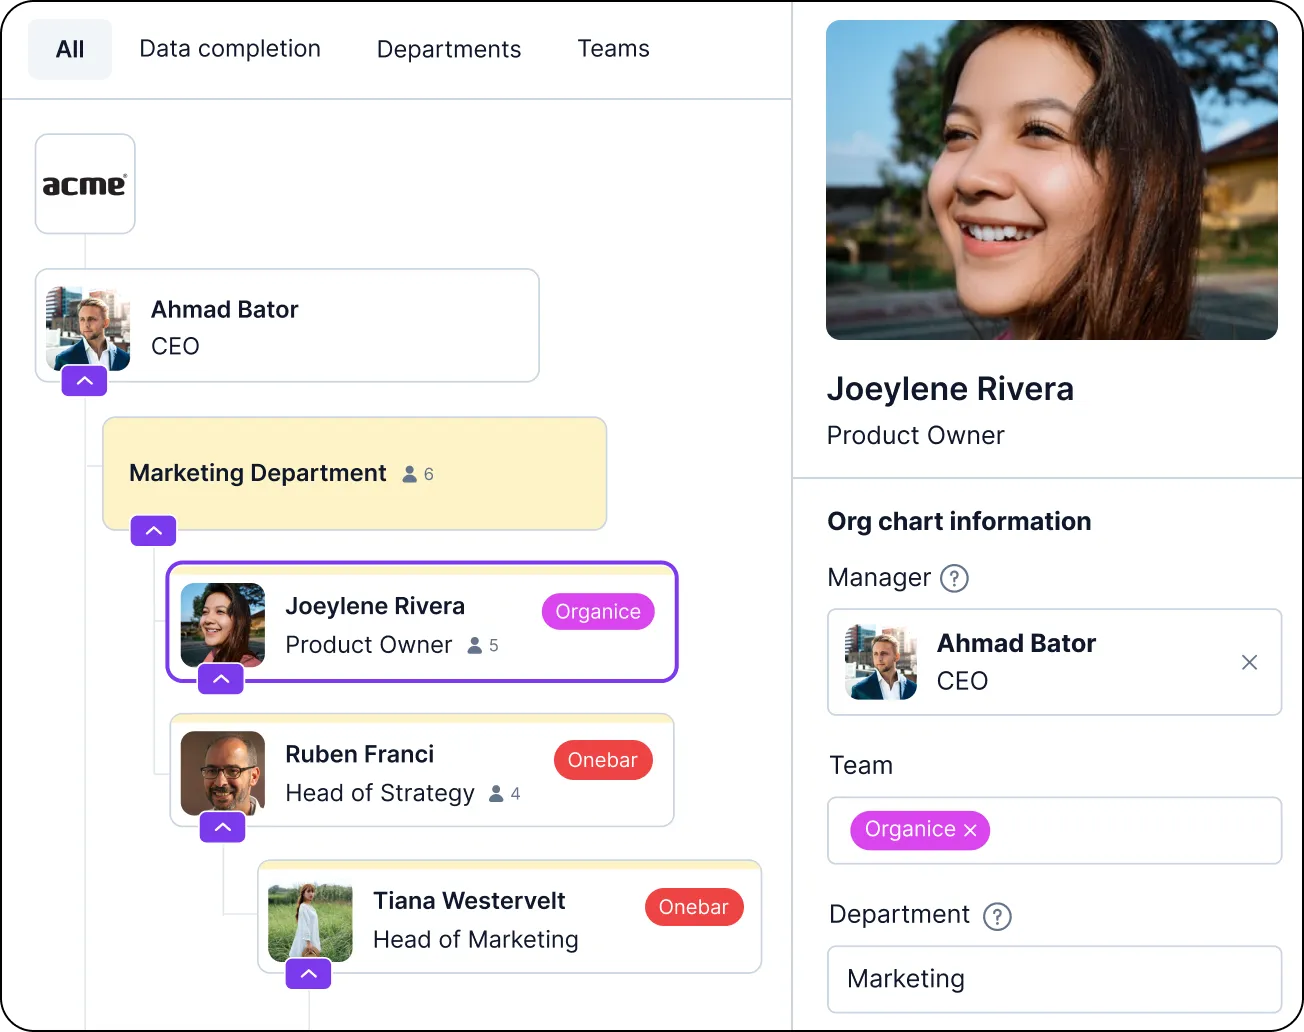Image resolution: width=1304 pixels, height=1032 pixels.
Task: Remove Ahmad Bator as manager
Action: [1249, 662]
